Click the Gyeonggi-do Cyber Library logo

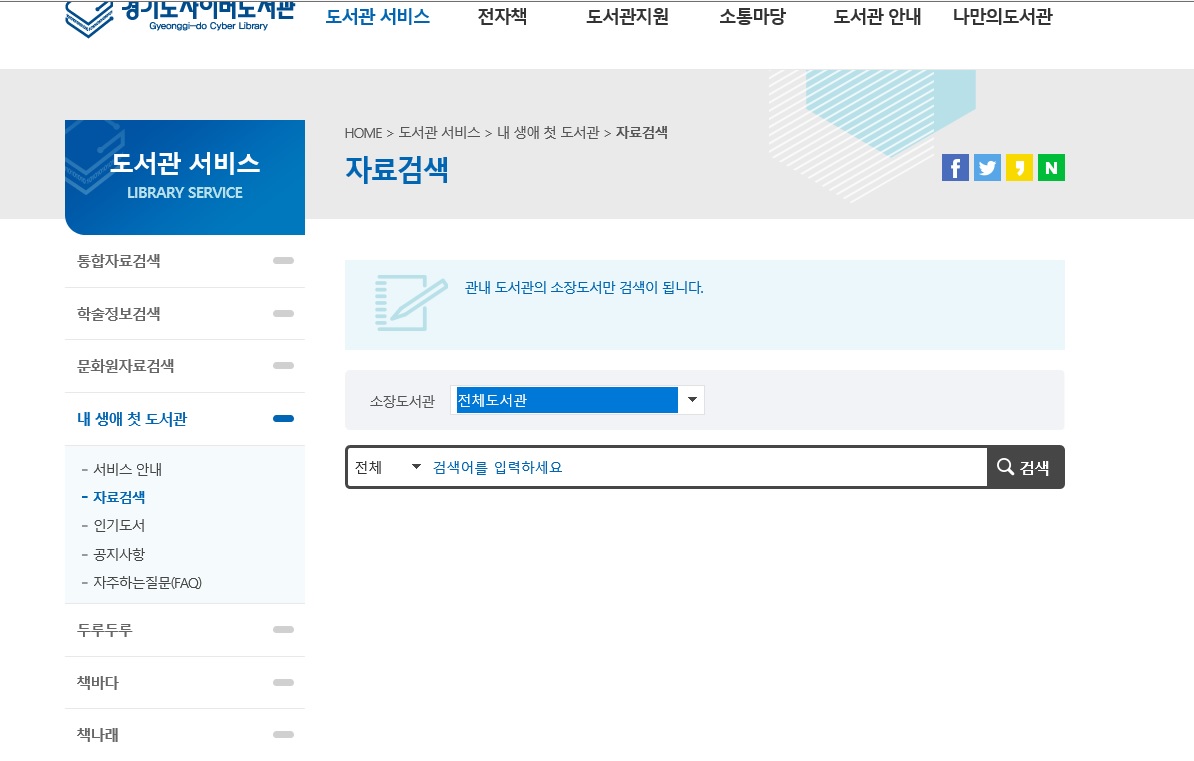pyautogui.click(x=180, y=19)
